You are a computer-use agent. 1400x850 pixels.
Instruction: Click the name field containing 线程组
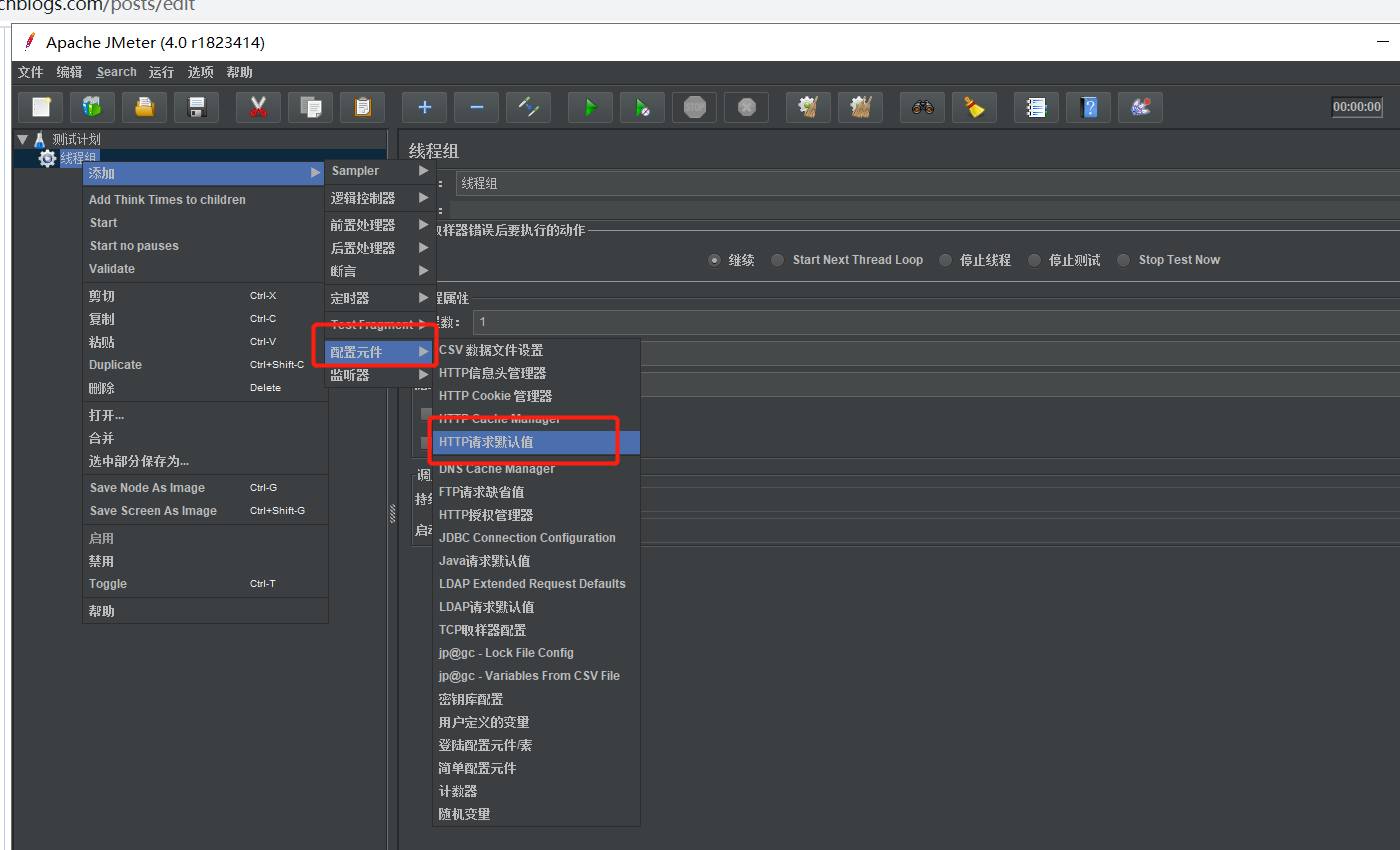(927, 183)
